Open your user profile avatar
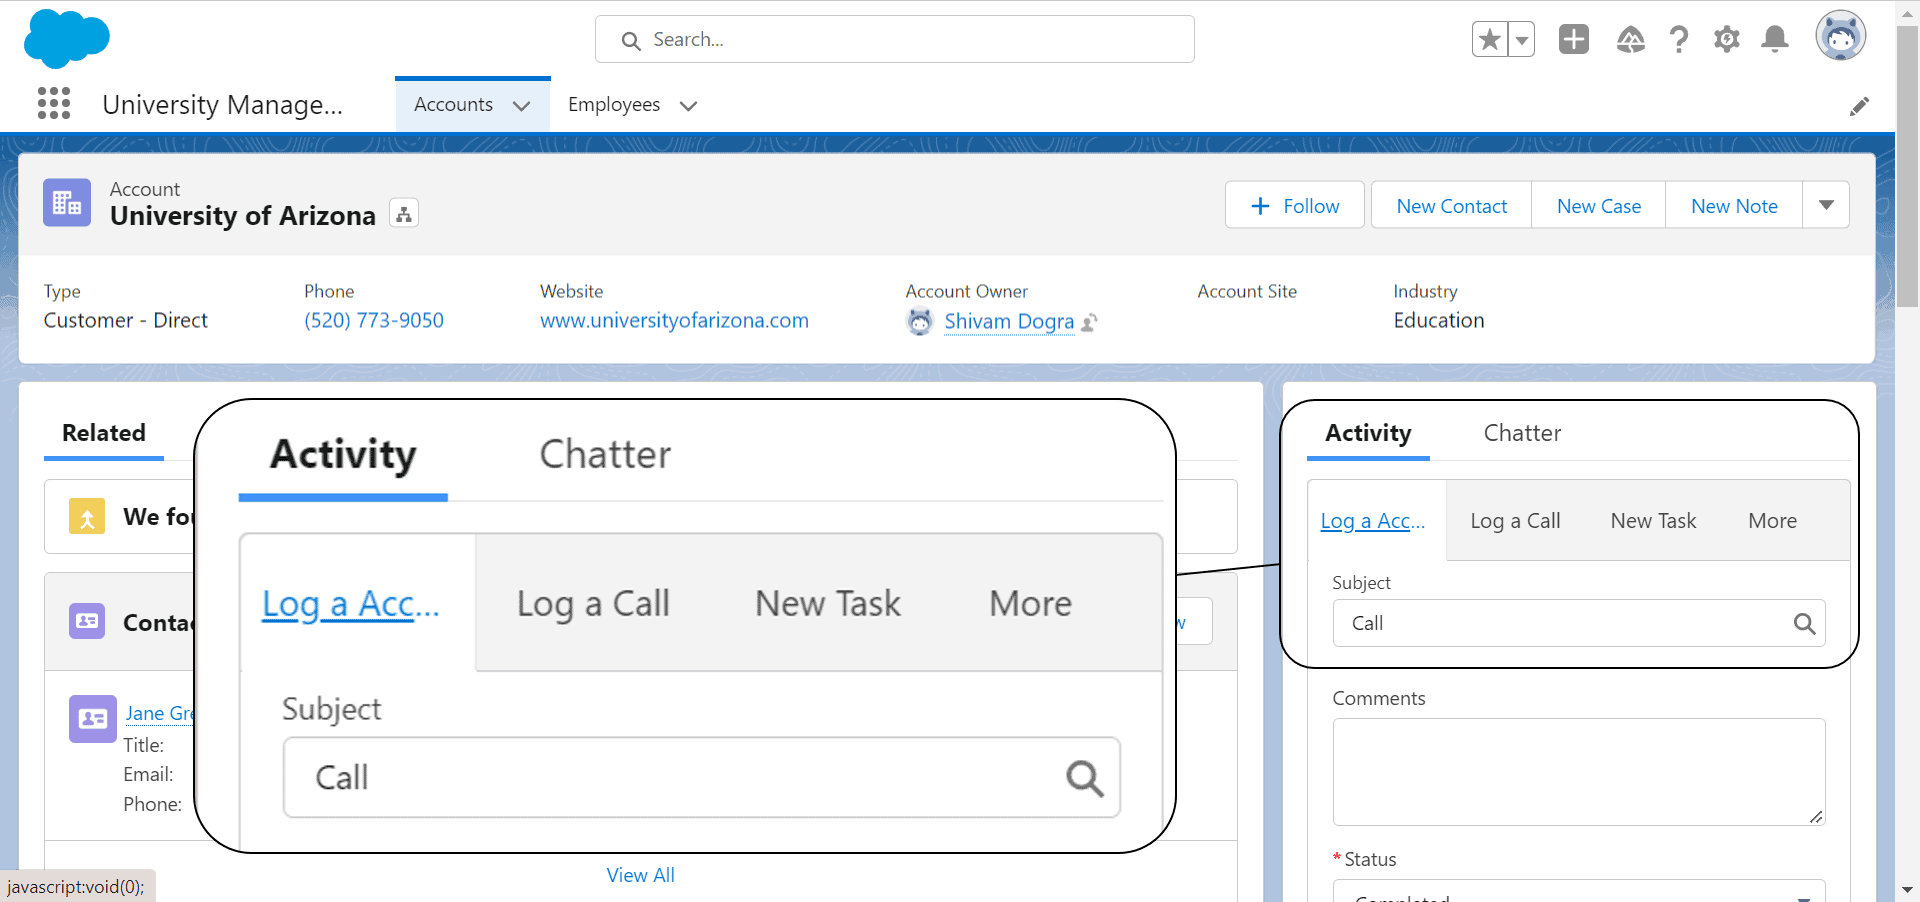 (x=1842, y=35)
